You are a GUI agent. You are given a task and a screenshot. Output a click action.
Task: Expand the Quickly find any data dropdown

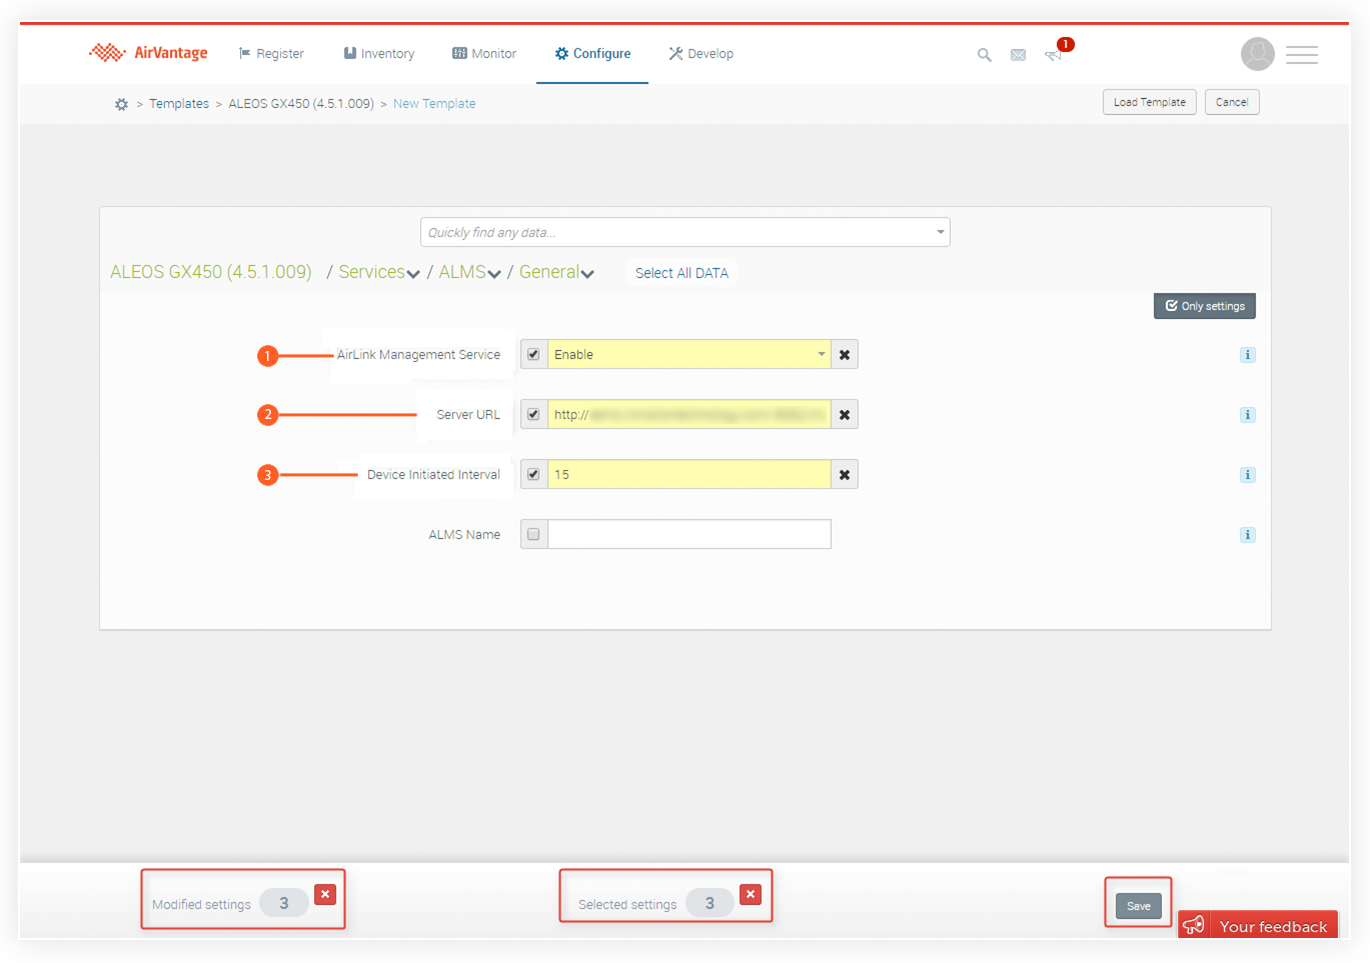coord(940,232)
